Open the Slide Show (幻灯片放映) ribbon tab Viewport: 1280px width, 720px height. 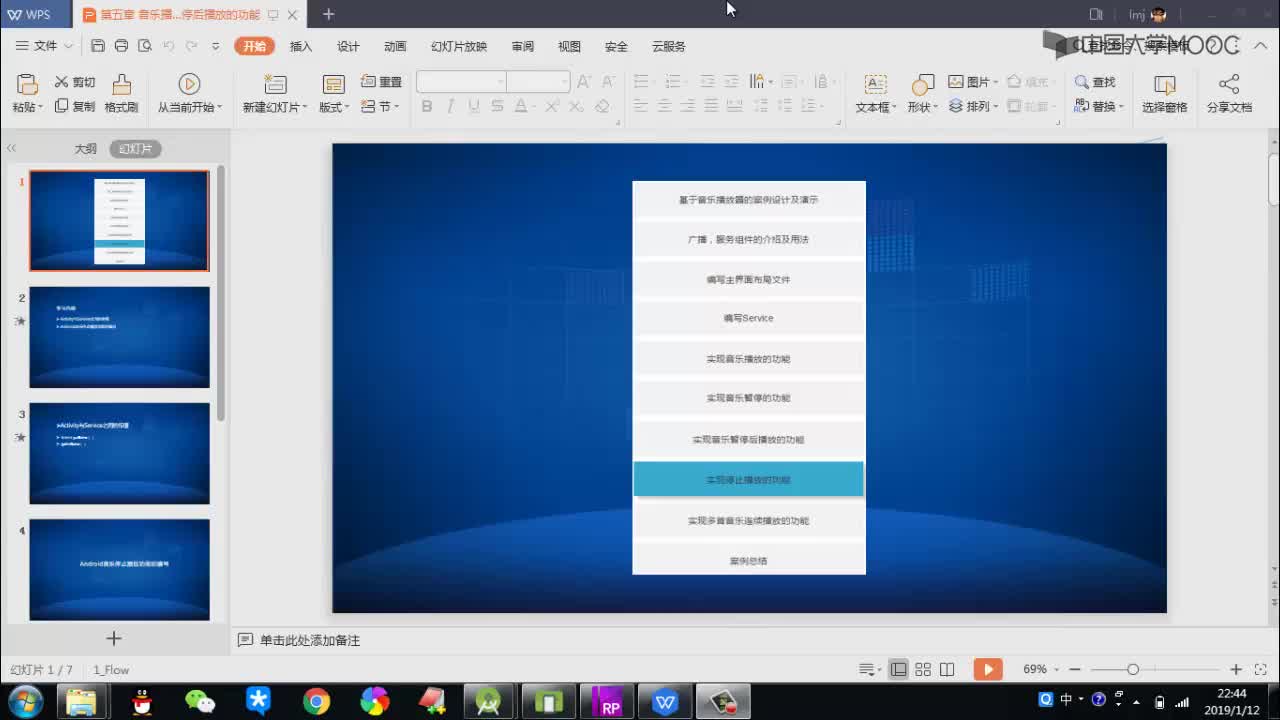click(x=459, y=46)
